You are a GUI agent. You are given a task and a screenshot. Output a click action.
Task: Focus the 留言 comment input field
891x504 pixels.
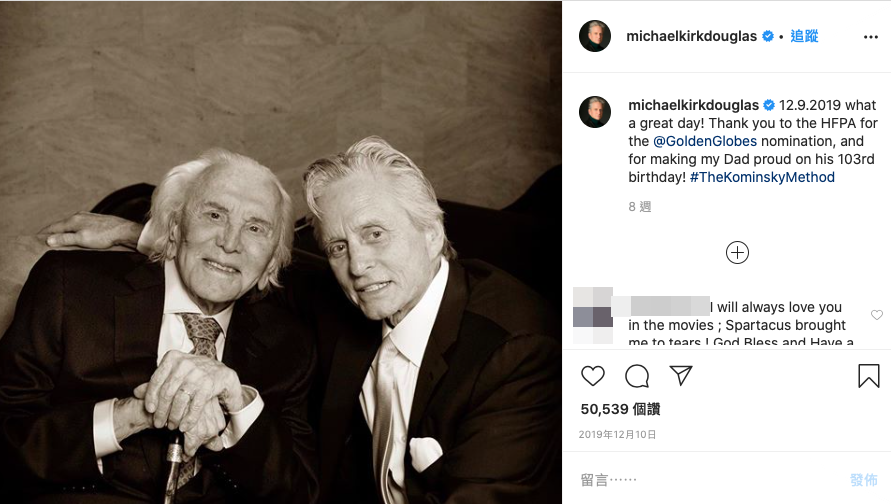click(x=700, y=480)
